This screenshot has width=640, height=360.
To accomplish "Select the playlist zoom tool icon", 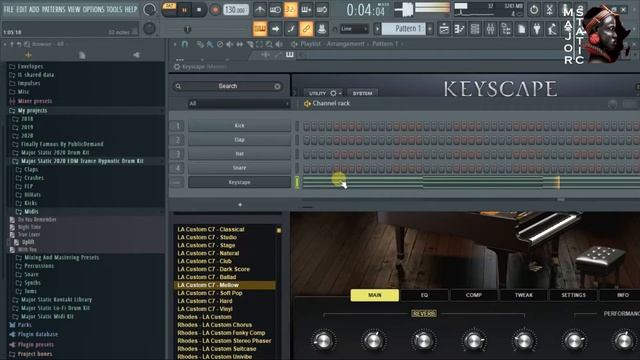I will pos(269,44).
